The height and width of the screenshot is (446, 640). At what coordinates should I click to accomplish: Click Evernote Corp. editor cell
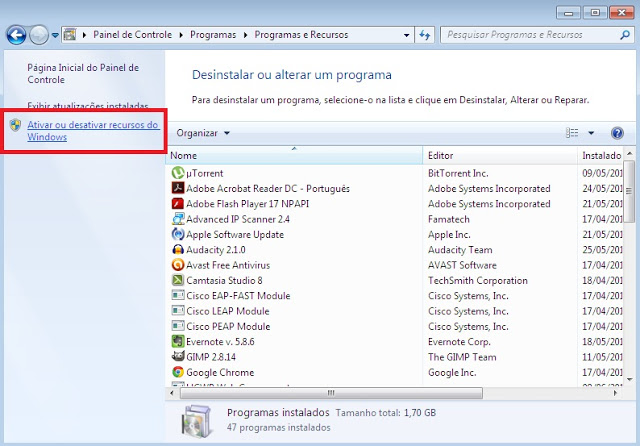point(459,342)
